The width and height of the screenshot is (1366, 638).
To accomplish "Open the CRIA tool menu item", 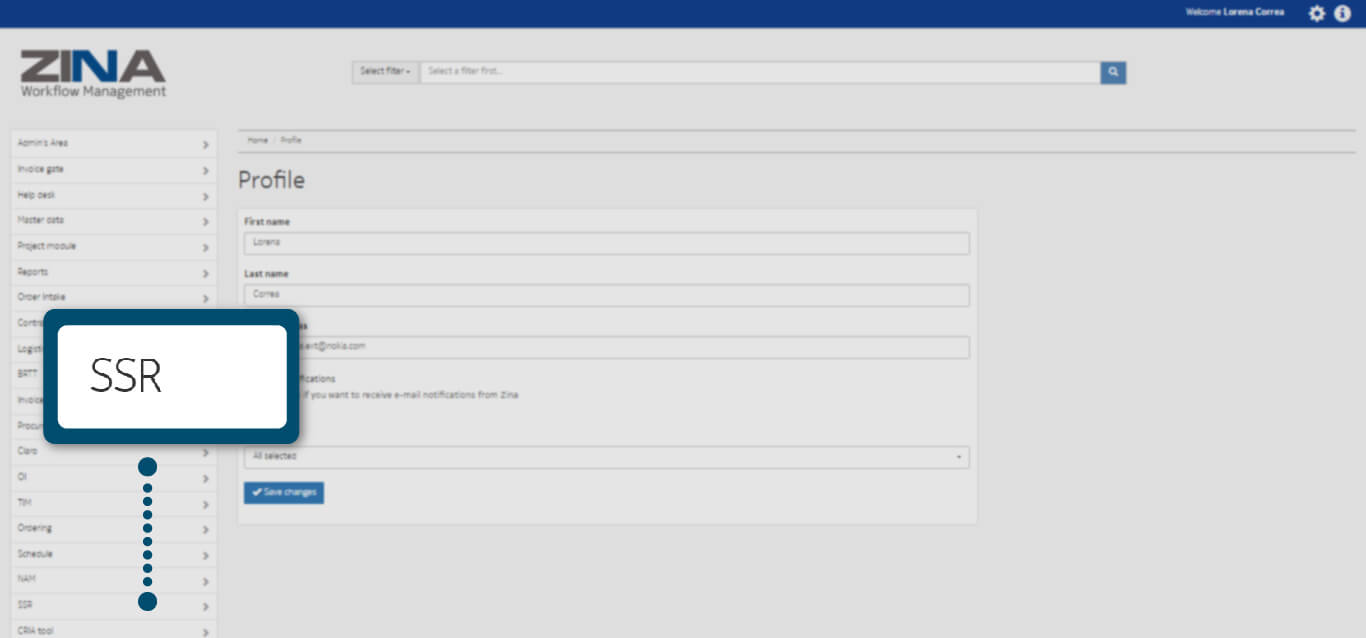I will pyautogui.click(x=35, y=631).
